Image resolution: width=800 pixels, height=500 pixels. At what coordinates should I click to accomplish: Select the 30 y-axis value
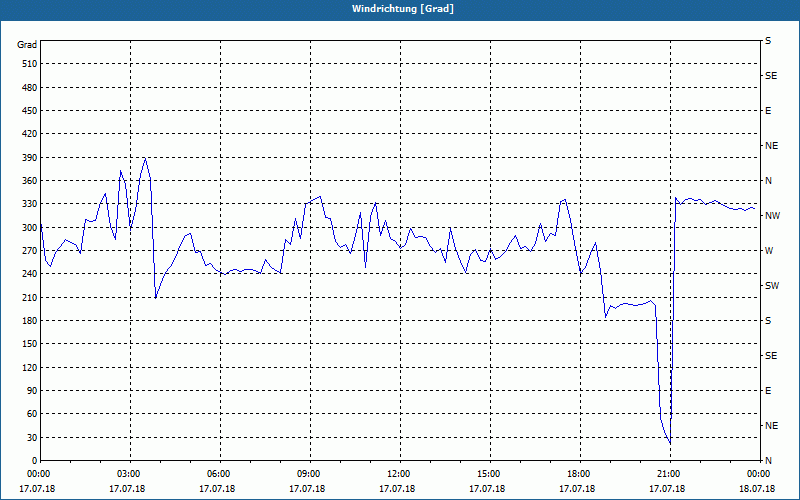point(32,437)
